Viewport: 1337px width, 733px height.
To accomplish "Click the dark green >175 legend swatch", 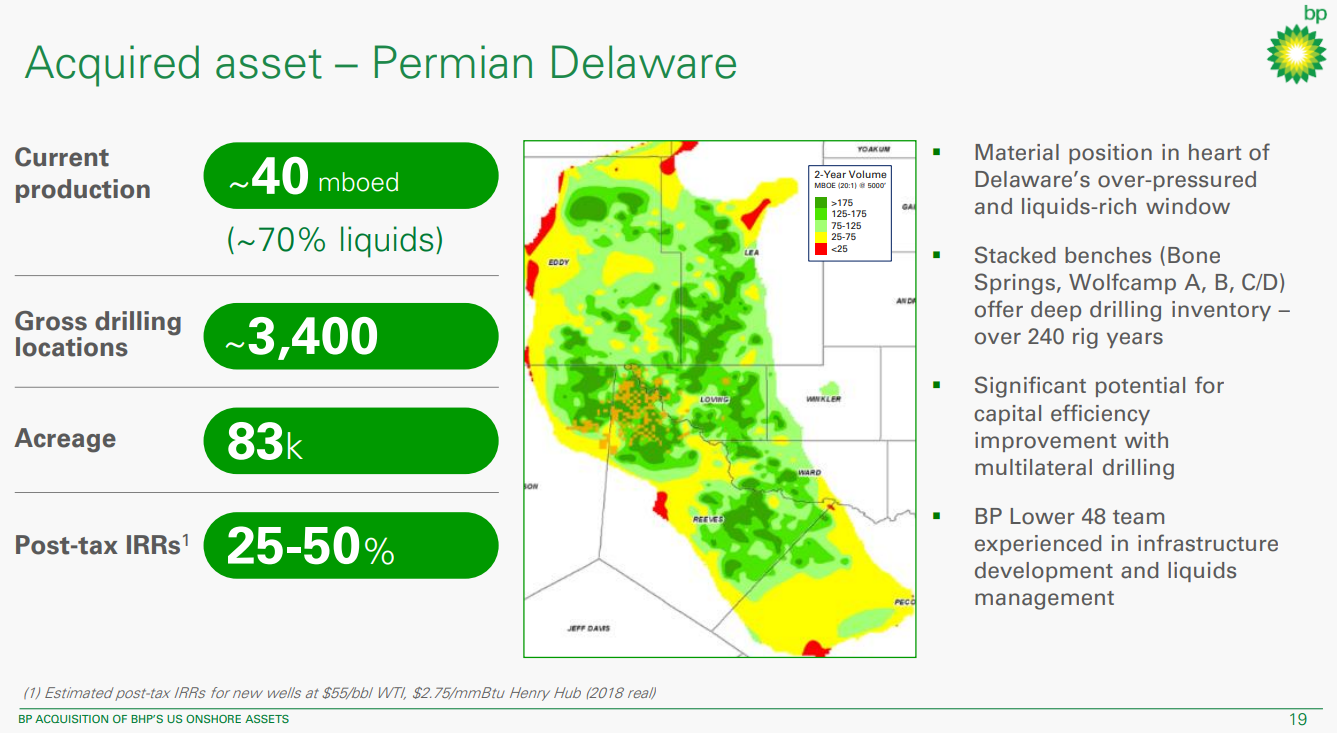I will point(822,203).
